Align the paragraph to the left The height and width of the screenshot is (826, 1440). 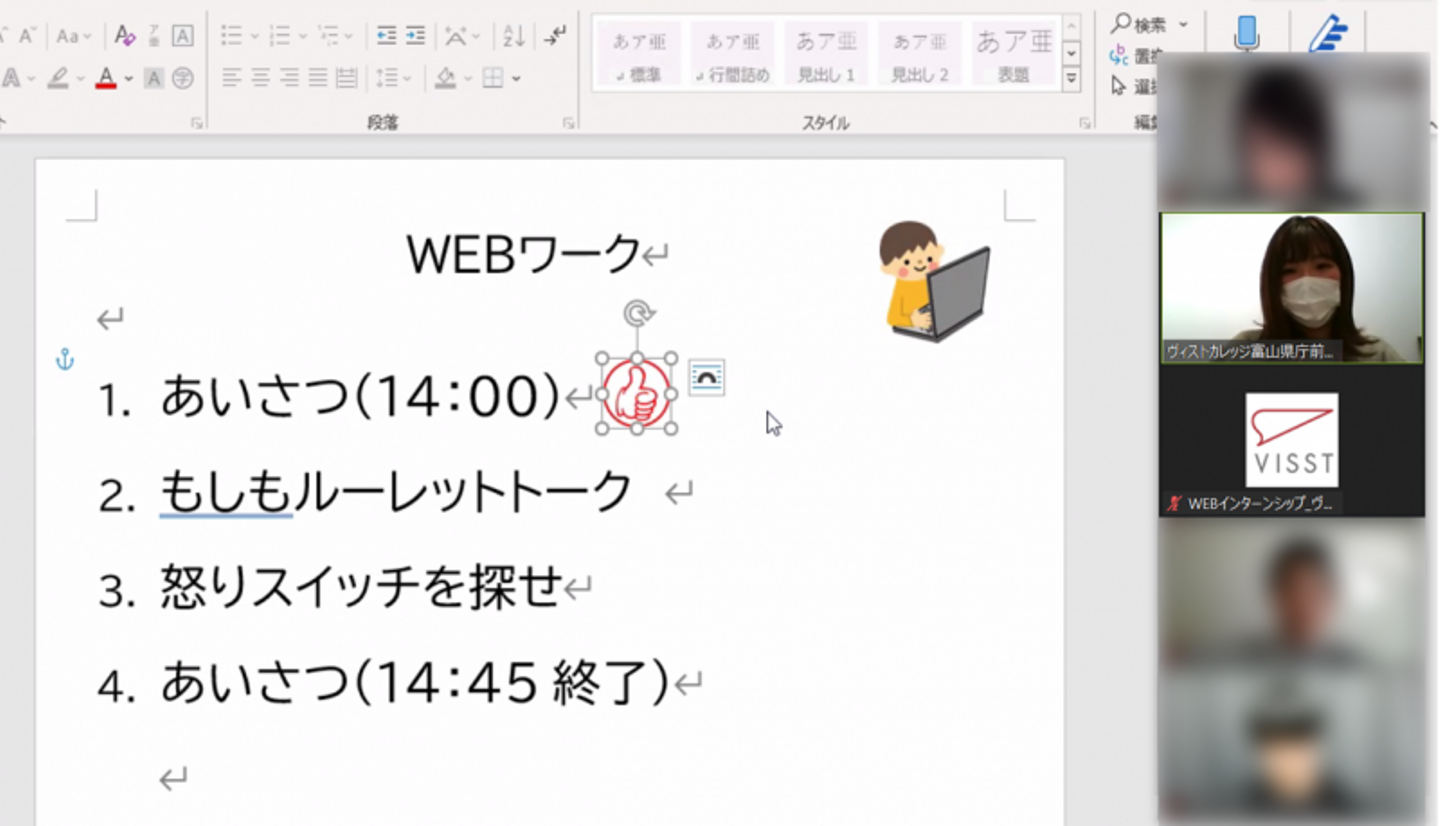[x=232, y=78]
